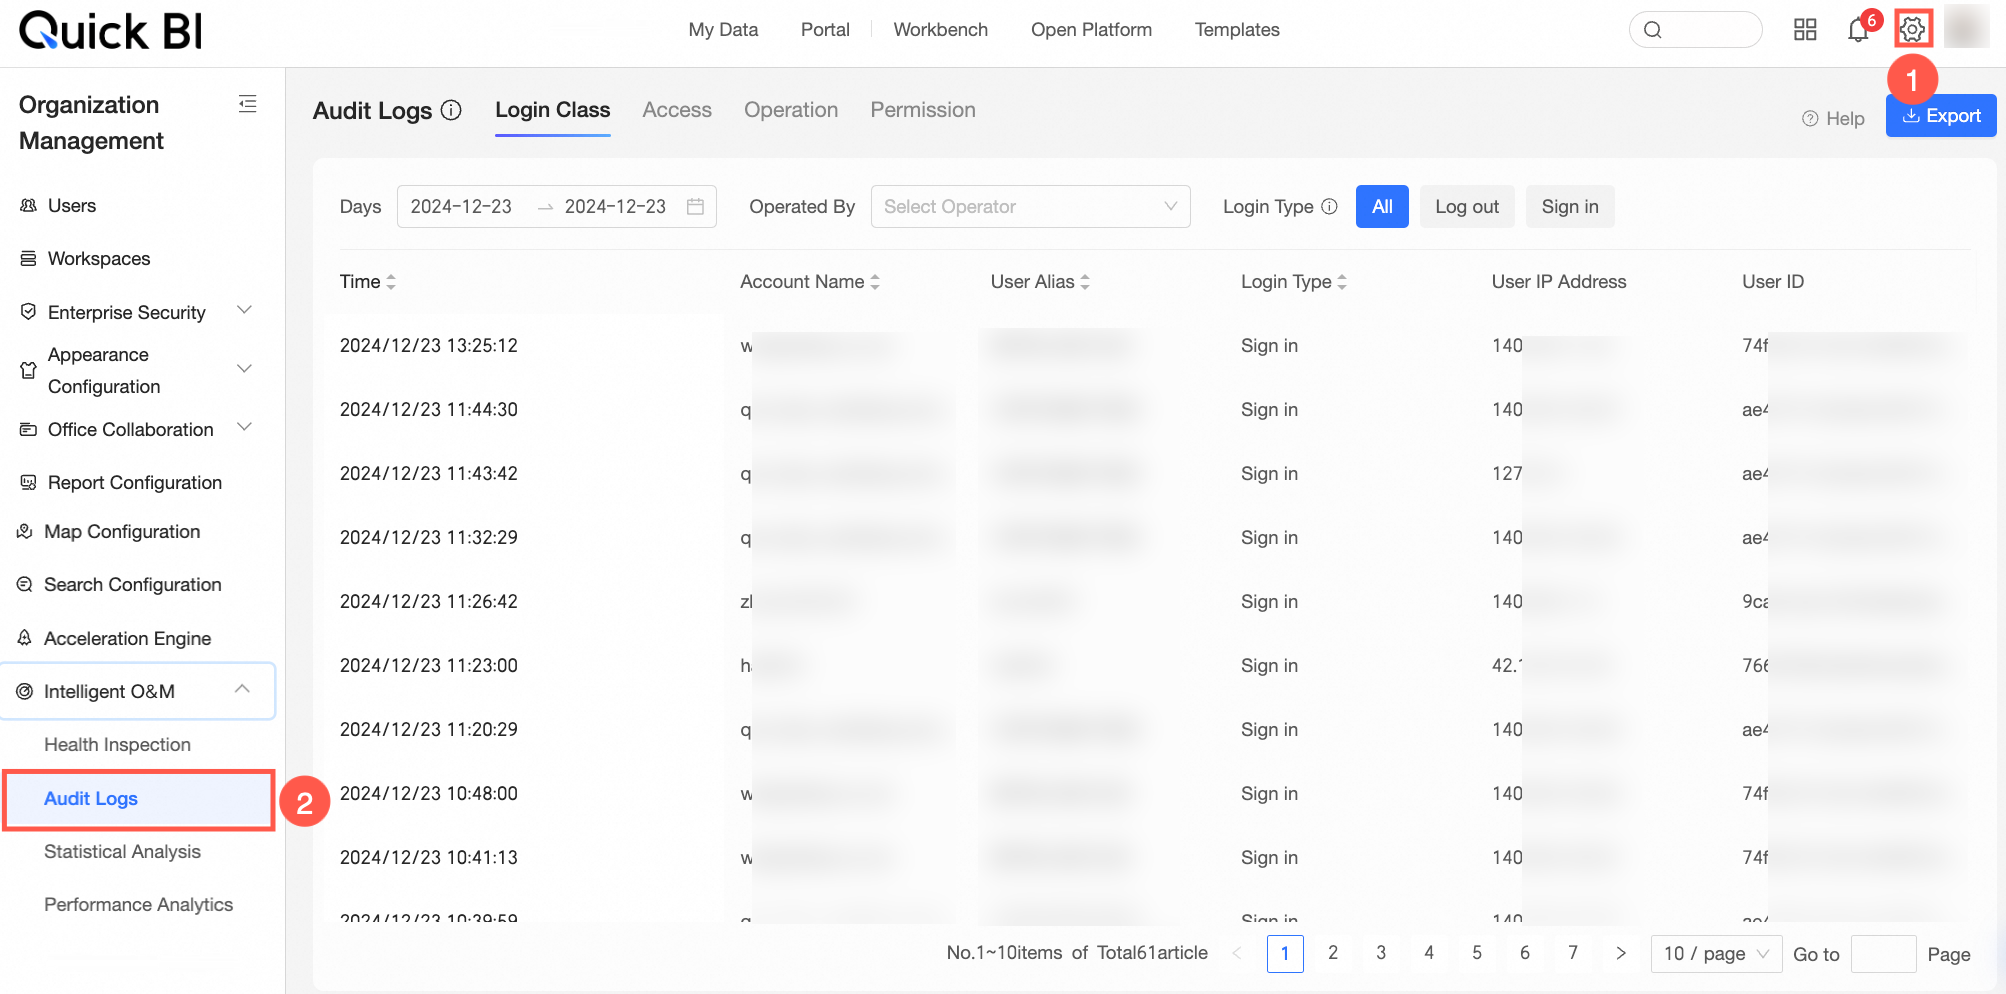Image resolution: width=2006 pixels, height=994 pixels.
Task: Switch to the Access tab
Action: point(677,110)
